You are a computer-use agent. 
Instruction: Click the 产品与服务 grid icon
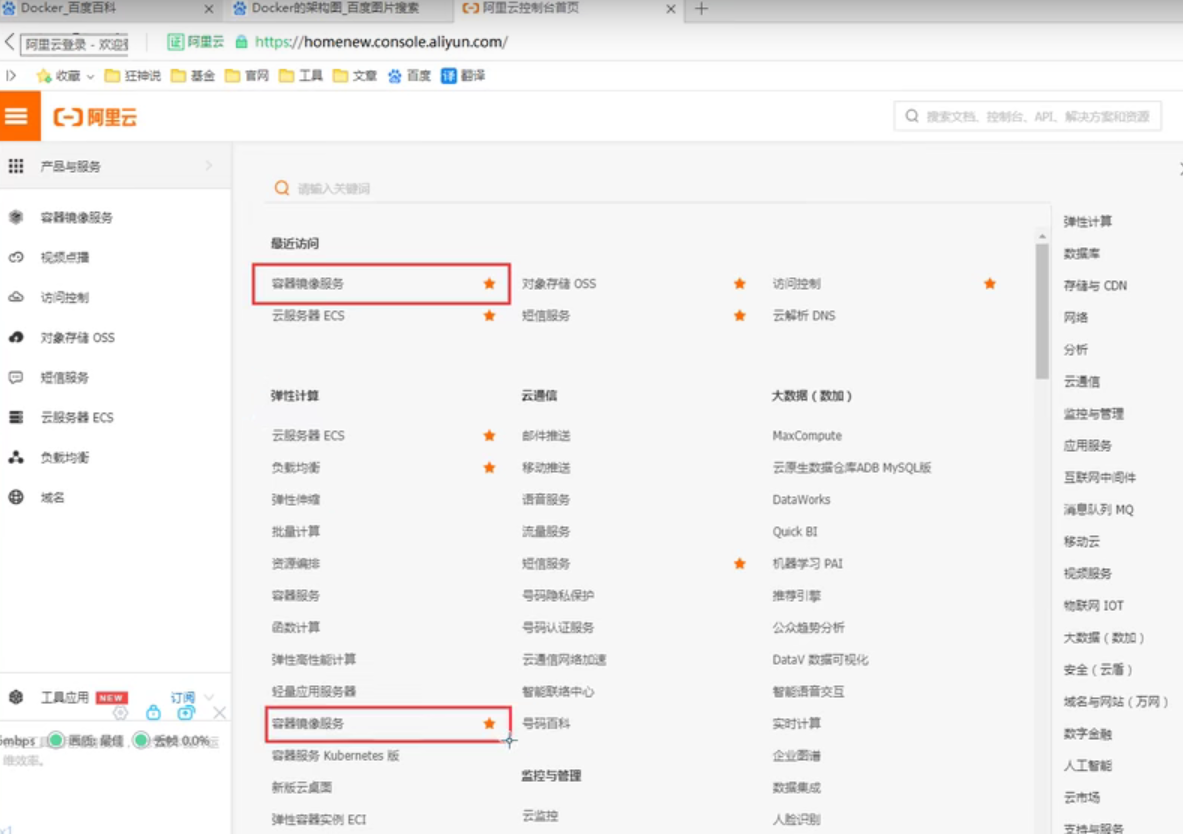[16, 166]
